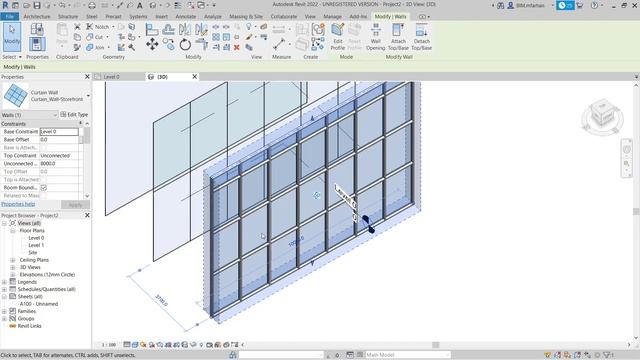Viewport: 640px width, 360px height.
Task: Select the Offset tool
Action: point(169,29)
